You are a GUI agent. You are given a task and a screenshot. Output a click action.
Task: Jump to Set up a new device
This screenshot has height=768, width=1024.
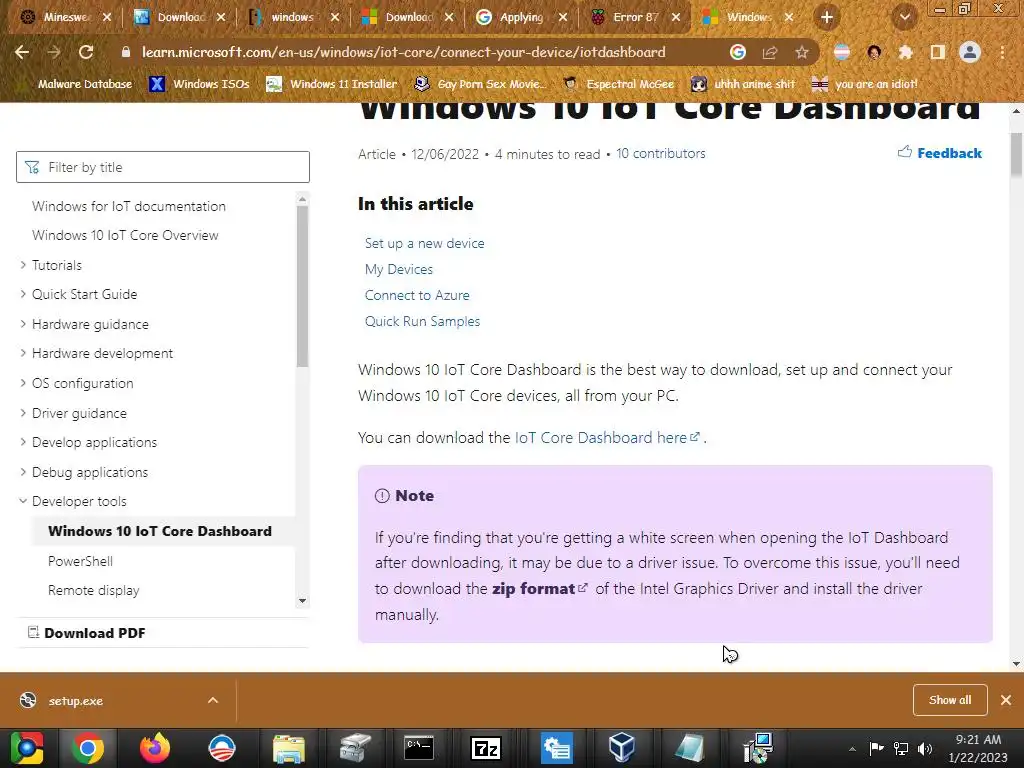pos(424,243)
